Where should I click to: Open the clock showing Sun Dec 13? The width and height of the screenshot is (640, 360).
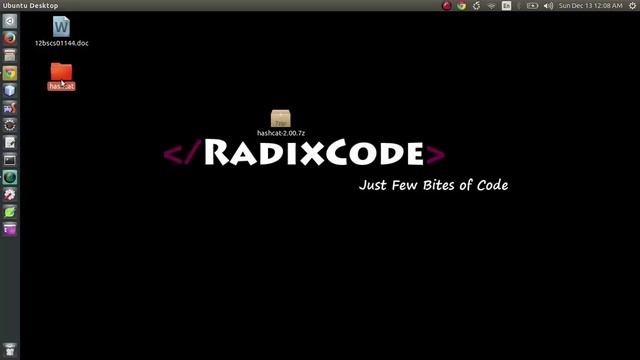click(x=591, y=6)
